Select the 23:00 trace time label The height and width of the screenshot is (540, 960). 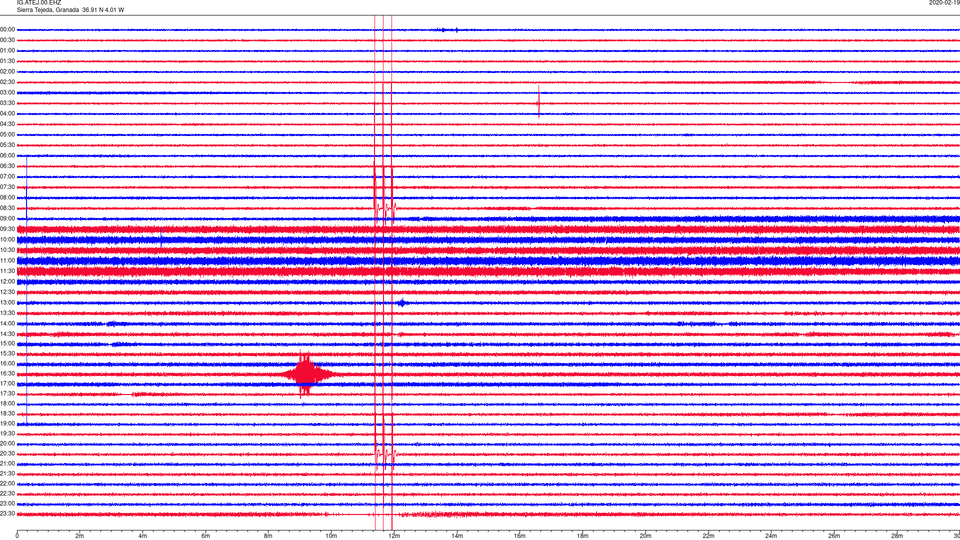click(x=8, y=504)
